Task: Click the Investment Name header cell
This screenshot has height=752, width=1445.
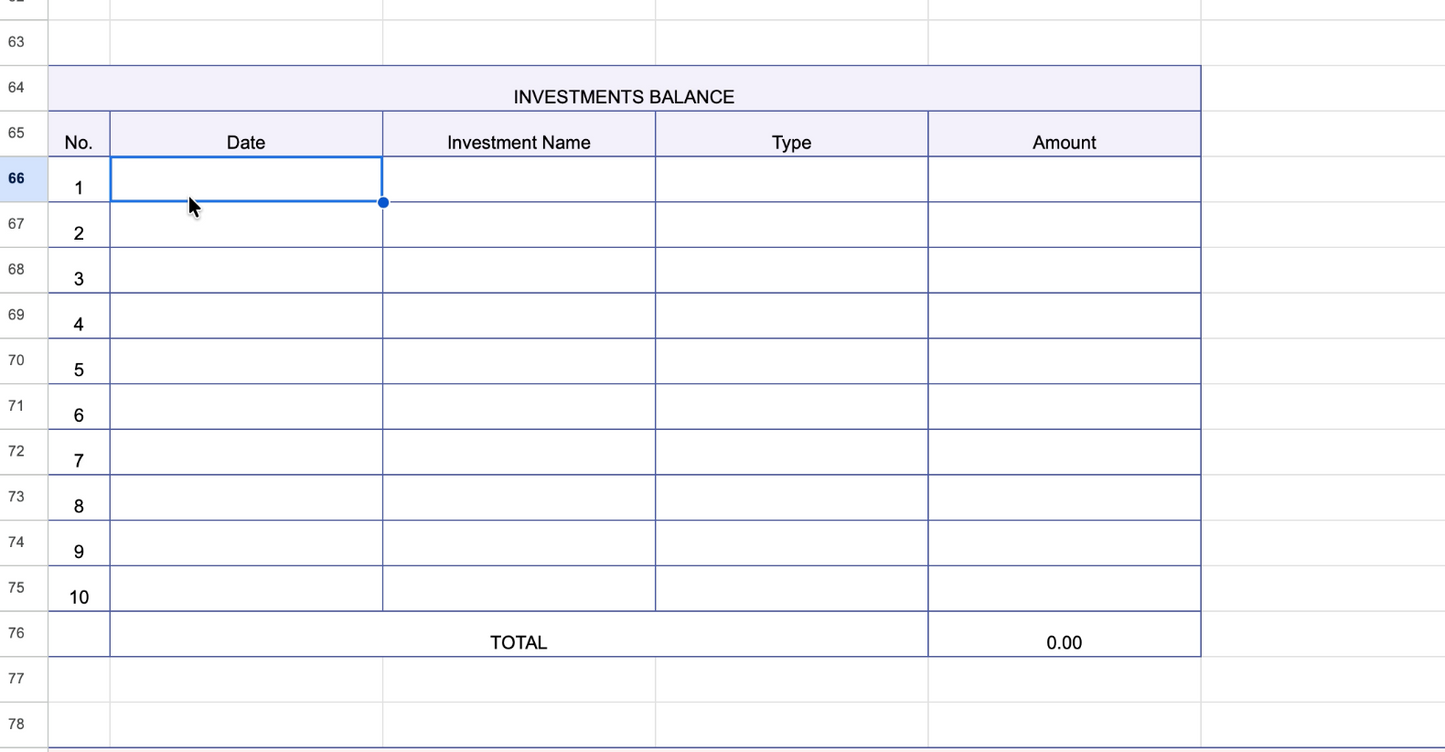Action: pyautogui.click(x=519, y=134)
